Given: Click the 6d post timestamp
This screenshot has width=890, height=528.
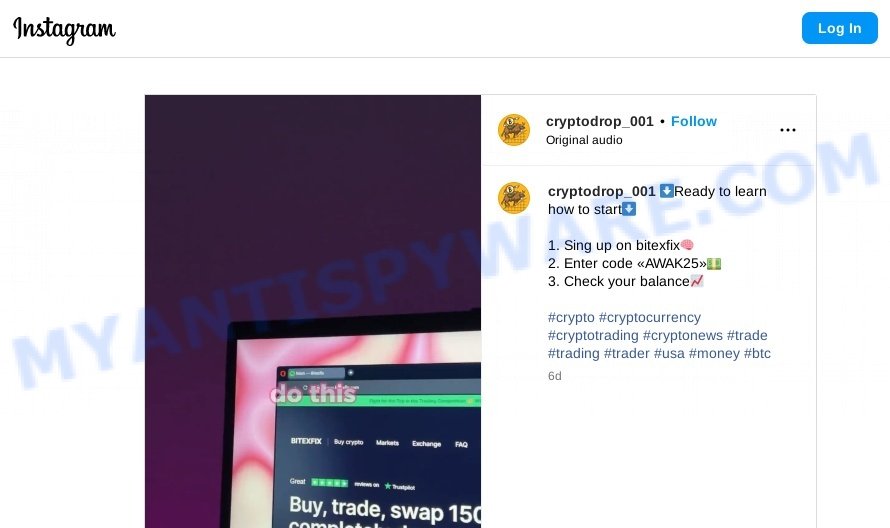Looking at the screenshot, I should click(x=555, y=376).
